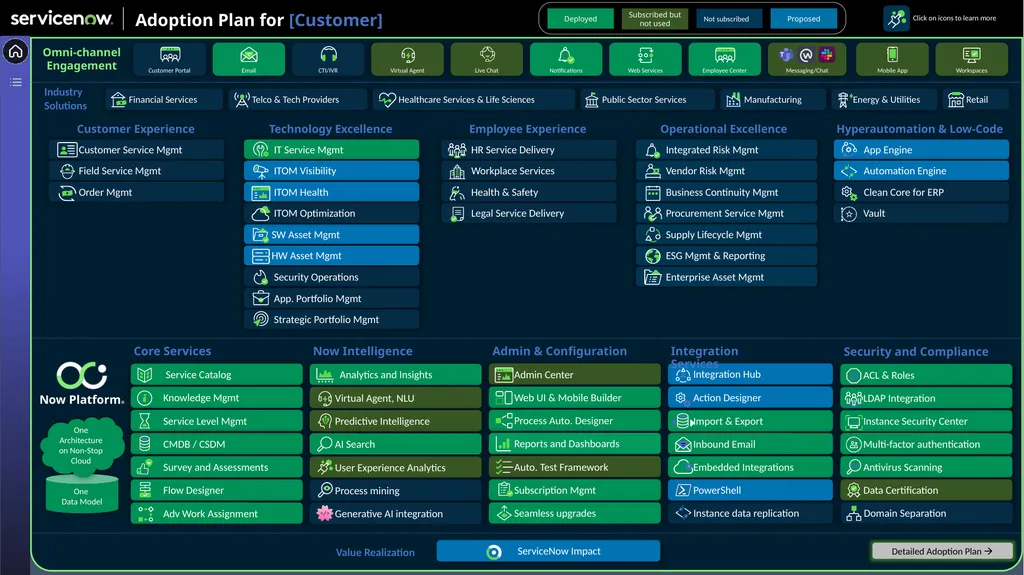
Task: Open the Service Catalog core service
Action: point(216,374)
